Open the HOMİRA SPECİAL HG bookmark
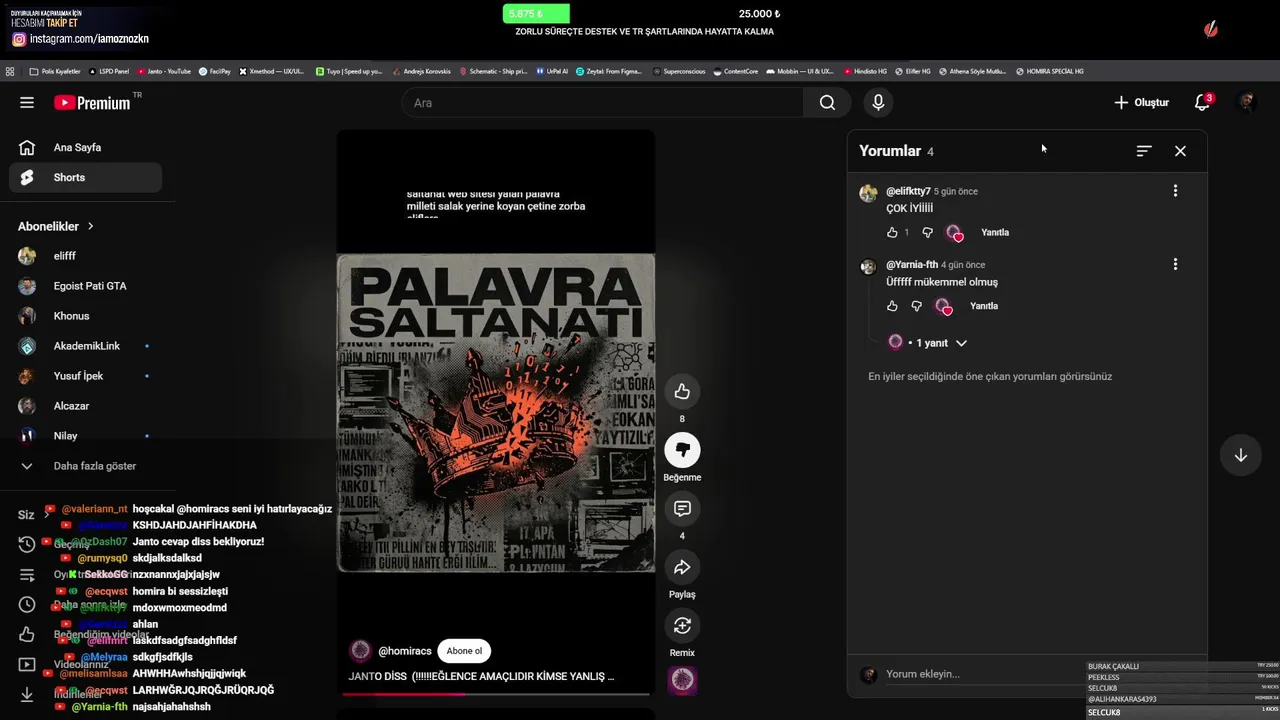Screen dimensions: 1280x720 [1050, 72]
